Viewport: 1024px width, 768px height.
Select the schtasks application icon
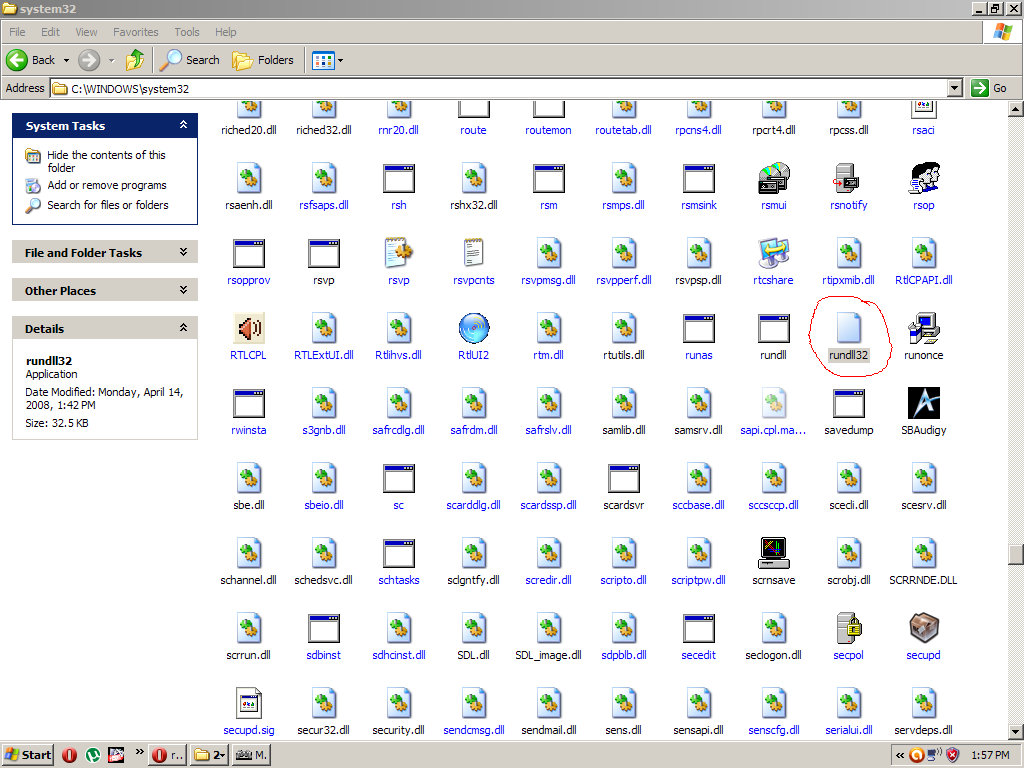[398, 553]
